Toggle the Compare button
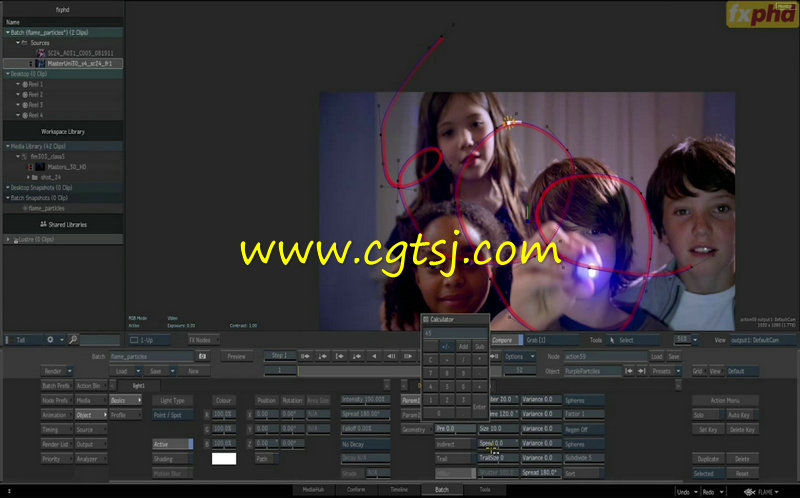This screenshot has height=498, width=800. (x=507, y=340)
